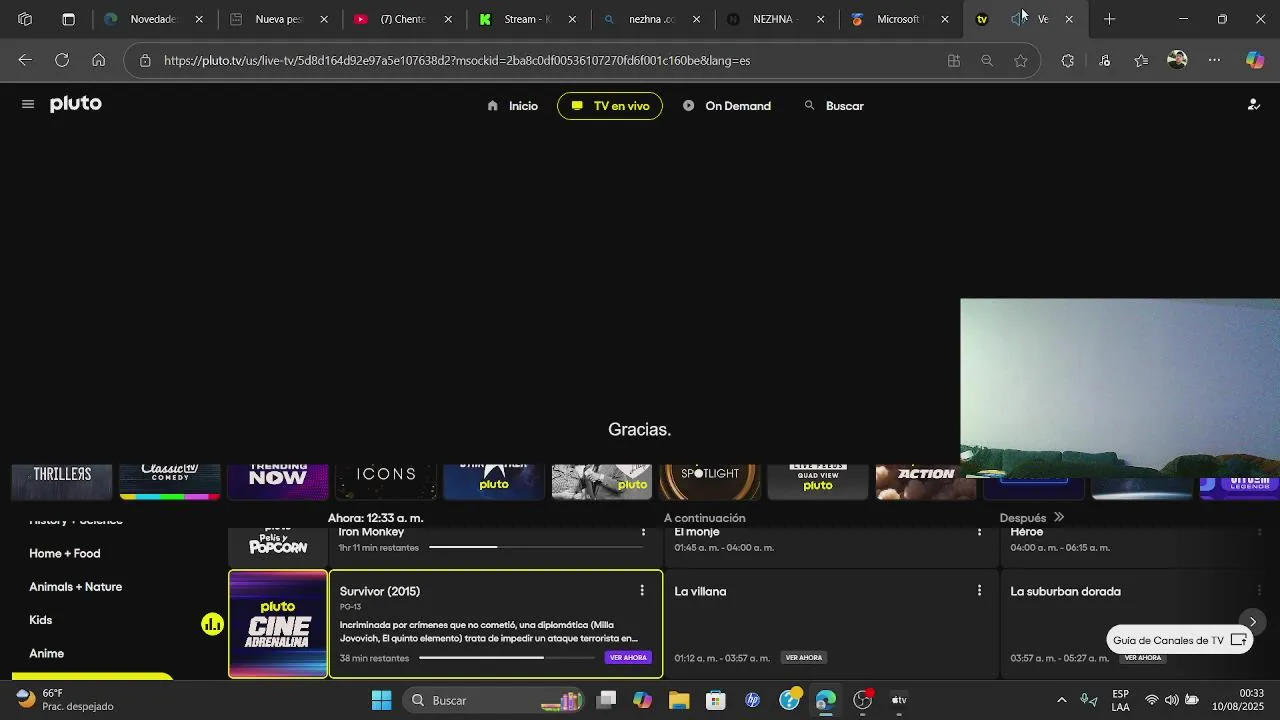The image size is (1280, 720).
Task: Click Survivor progress bar
Action: (507, 658)
